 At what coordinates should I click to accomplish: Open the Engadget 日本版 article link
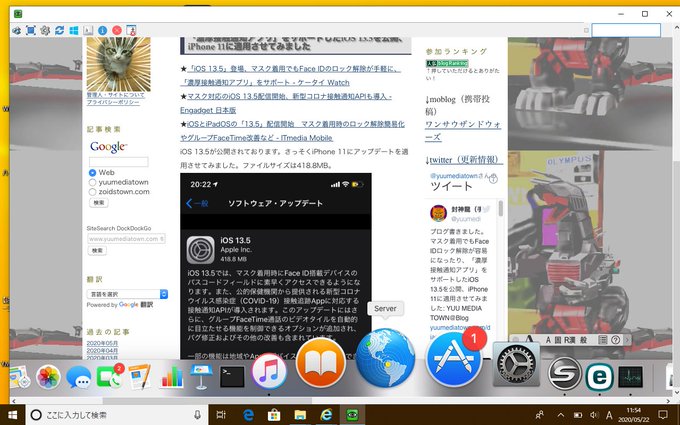pyautogui.click(x=286, y=103)
